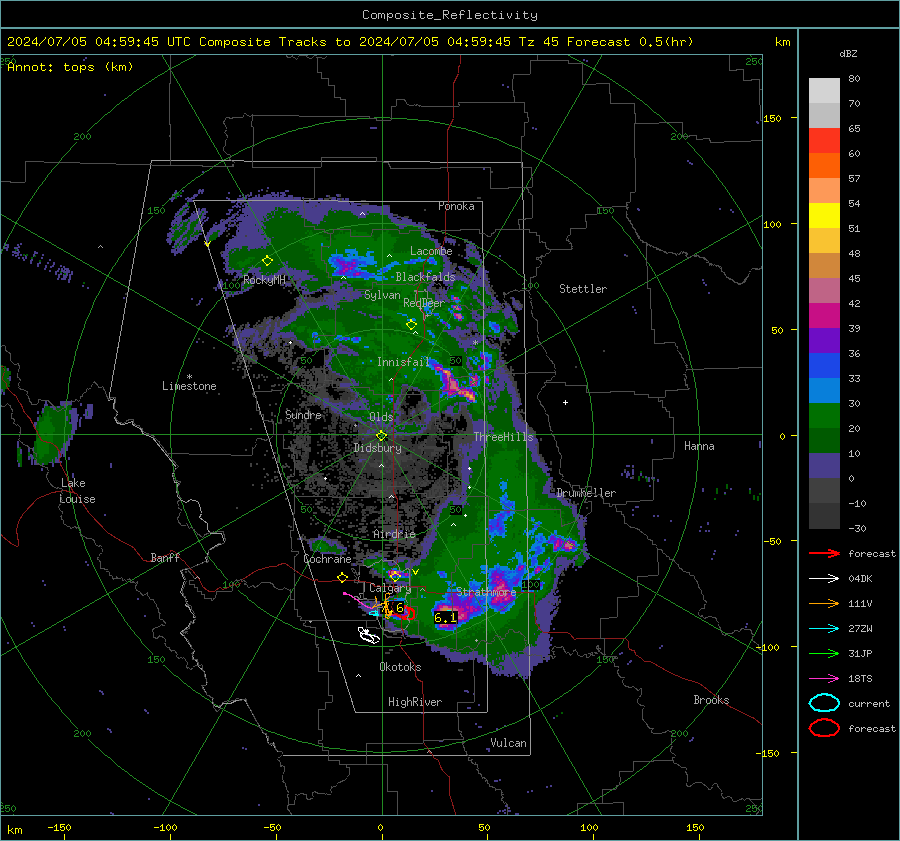
Task: Click the white 04DK track arrow
Action: click(824, 579)
